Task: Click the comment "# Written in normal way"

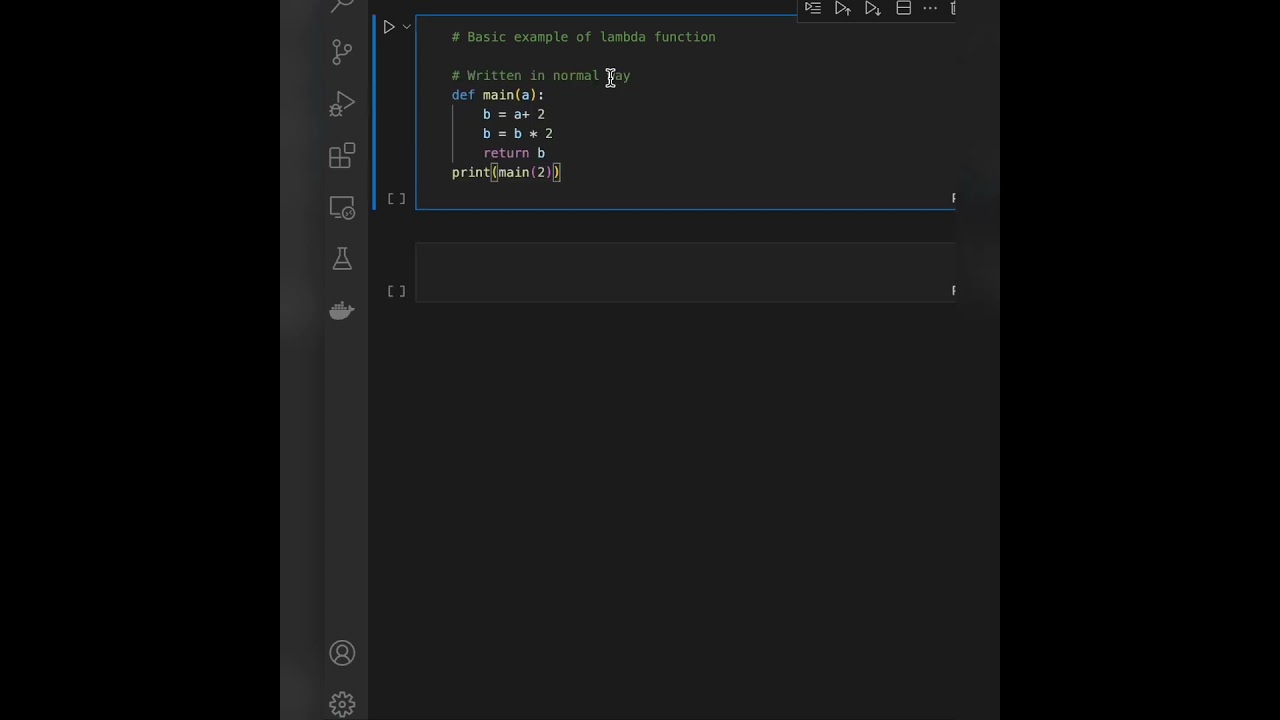Action: pos(541,76)
